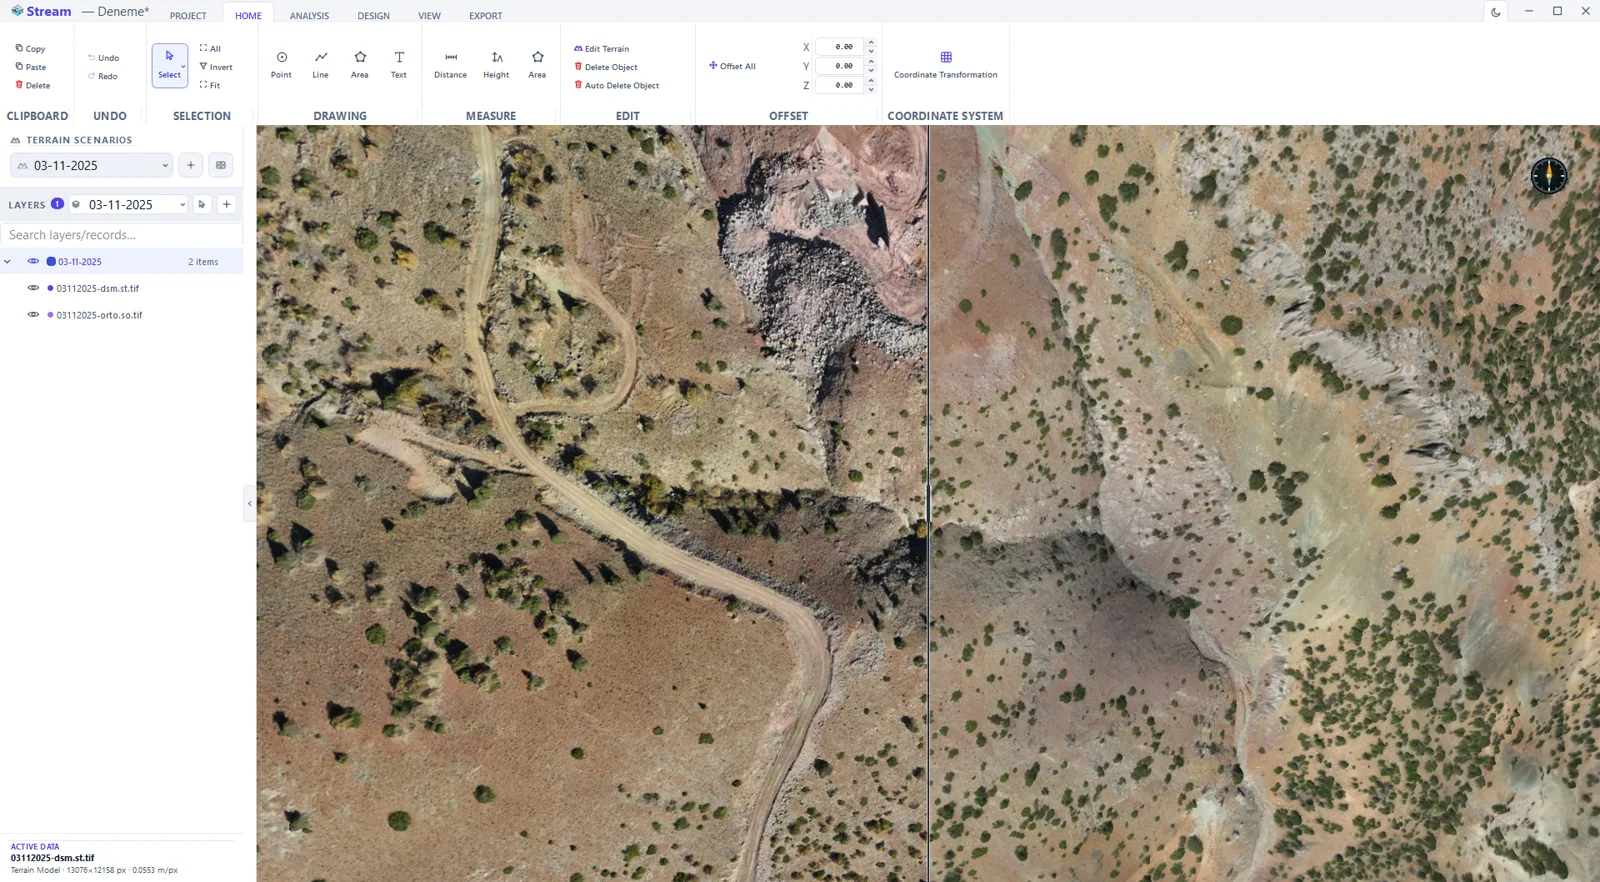Click the Y offset input field

click(839, 66)
